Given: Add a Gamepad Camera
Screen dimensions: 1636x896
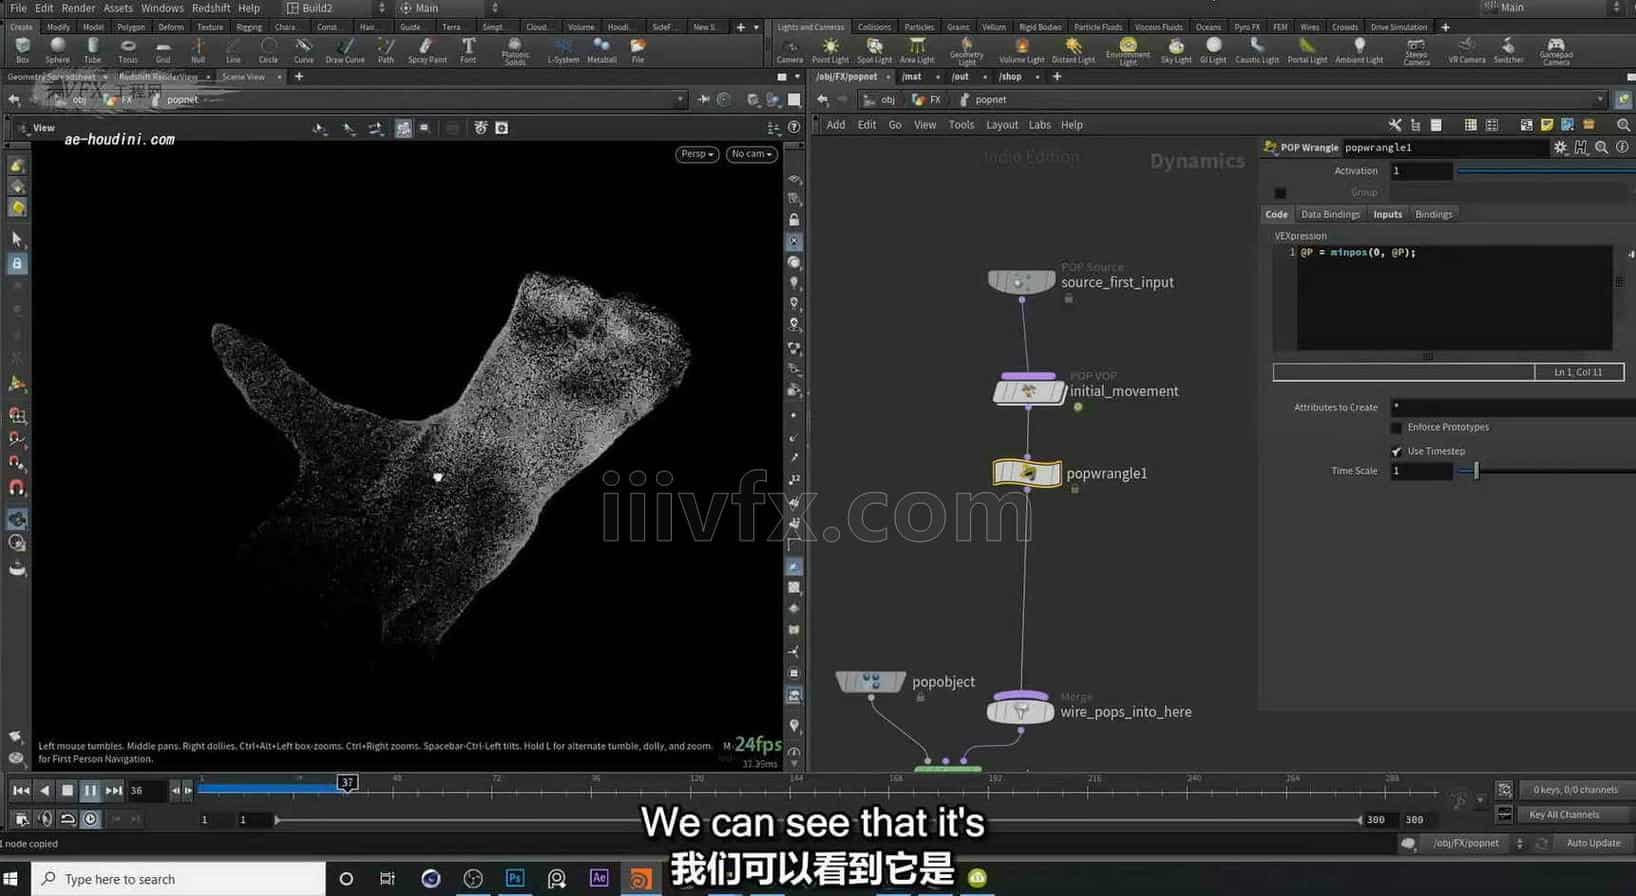Looking at the screenshot, I should [x=1555, y=52].
